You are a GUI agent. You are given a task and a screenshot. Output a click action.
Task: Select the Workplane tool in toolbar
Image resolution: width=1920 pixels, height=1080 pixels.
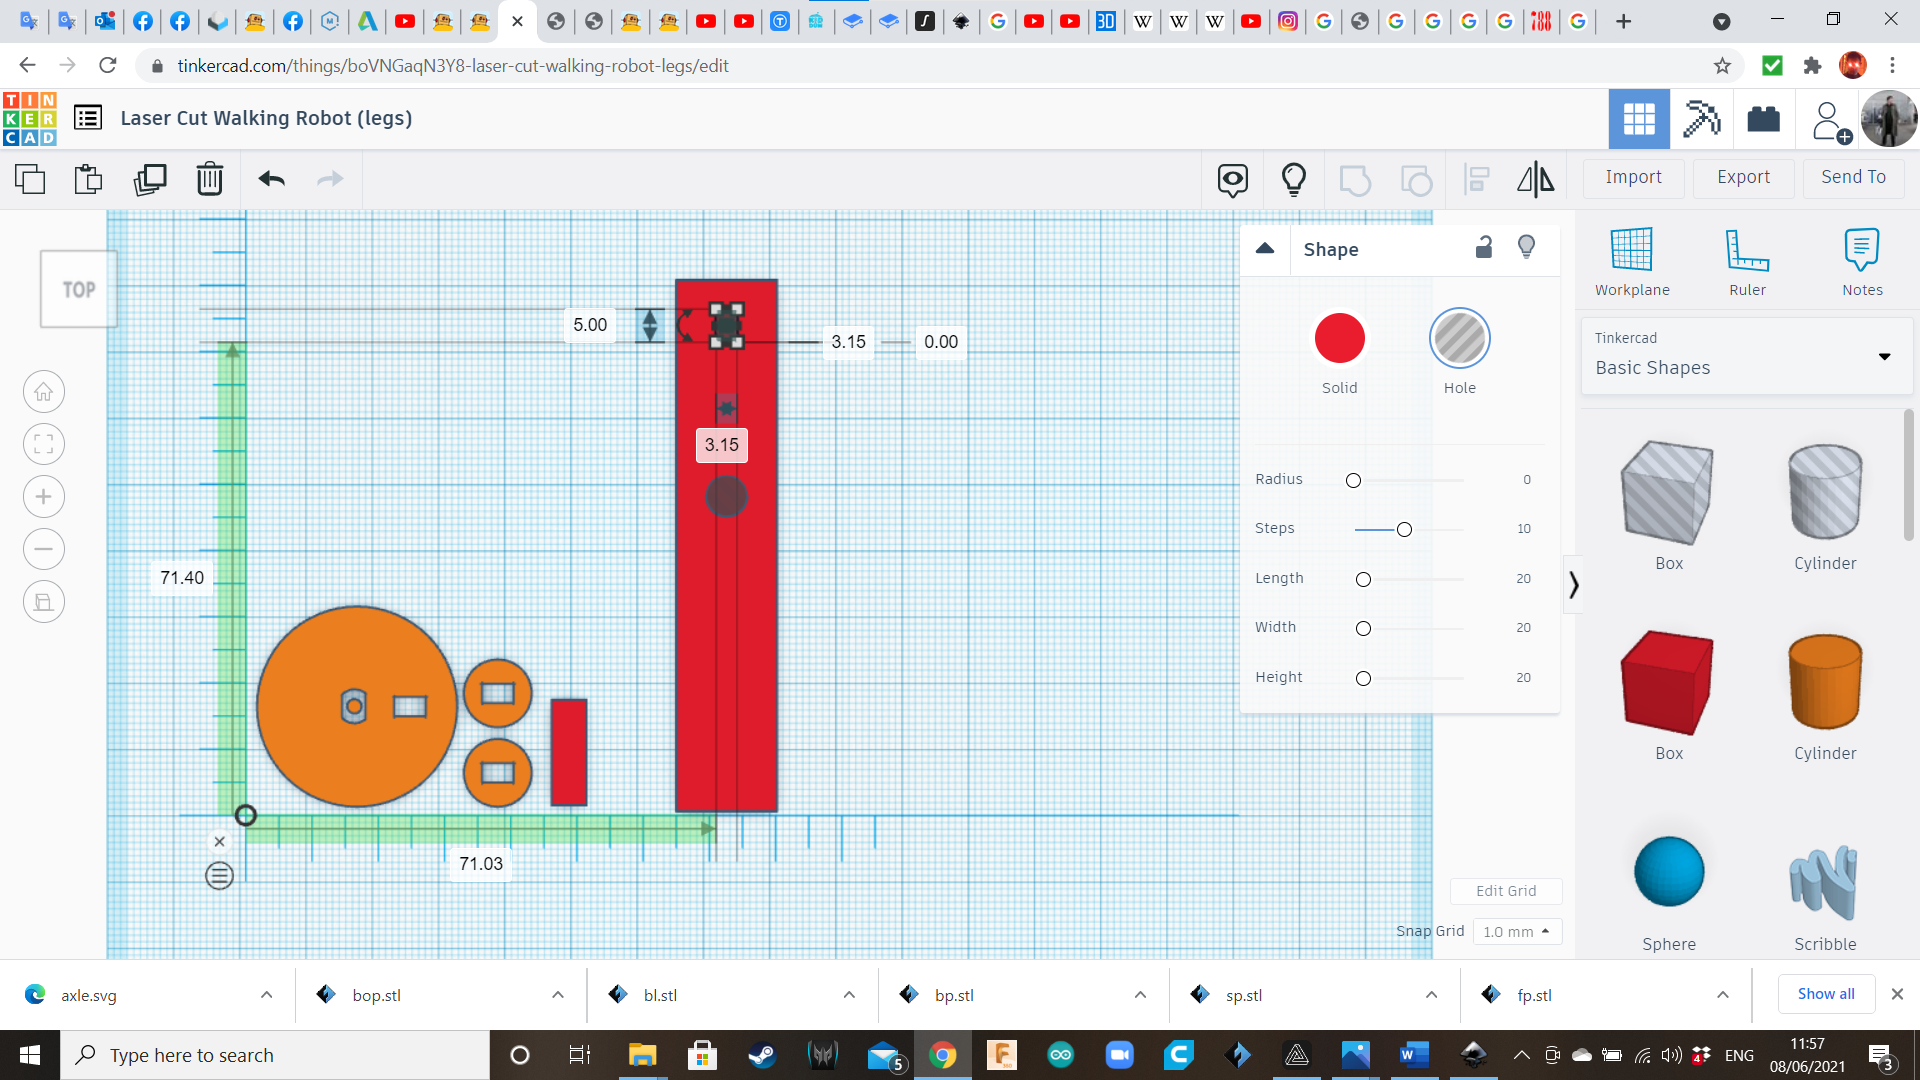click(x=1631, y=258)
